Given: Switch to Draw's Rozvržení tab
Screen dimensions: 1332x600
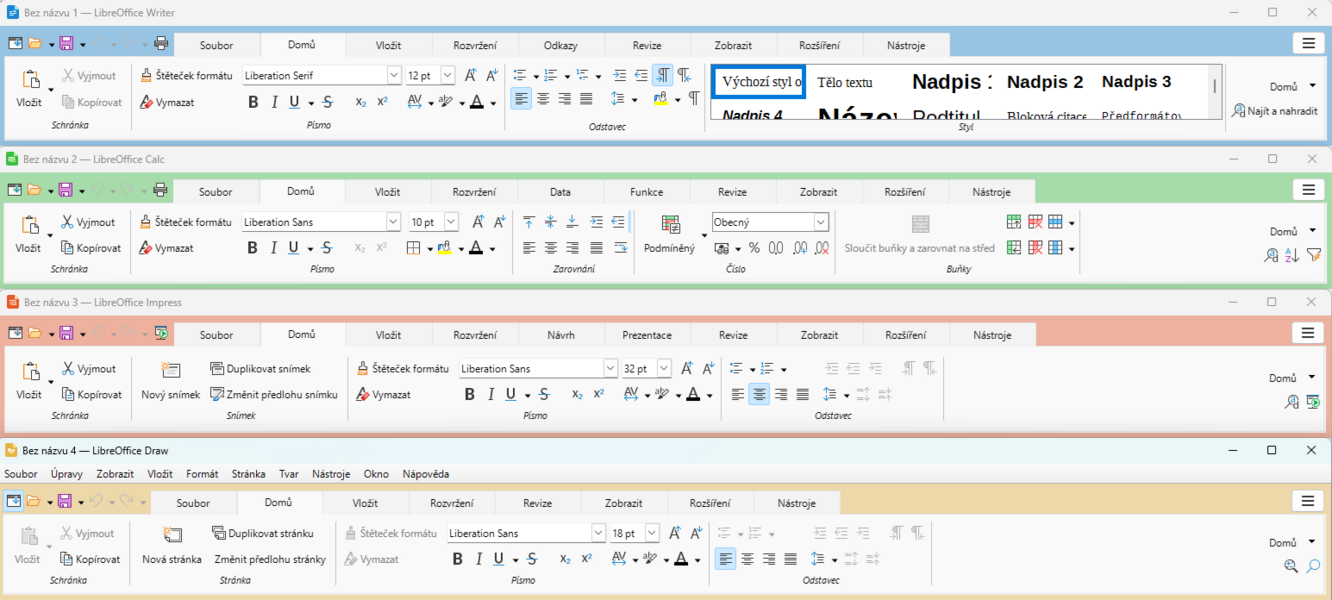Looking at the screenshot, I should pos(451,503).
